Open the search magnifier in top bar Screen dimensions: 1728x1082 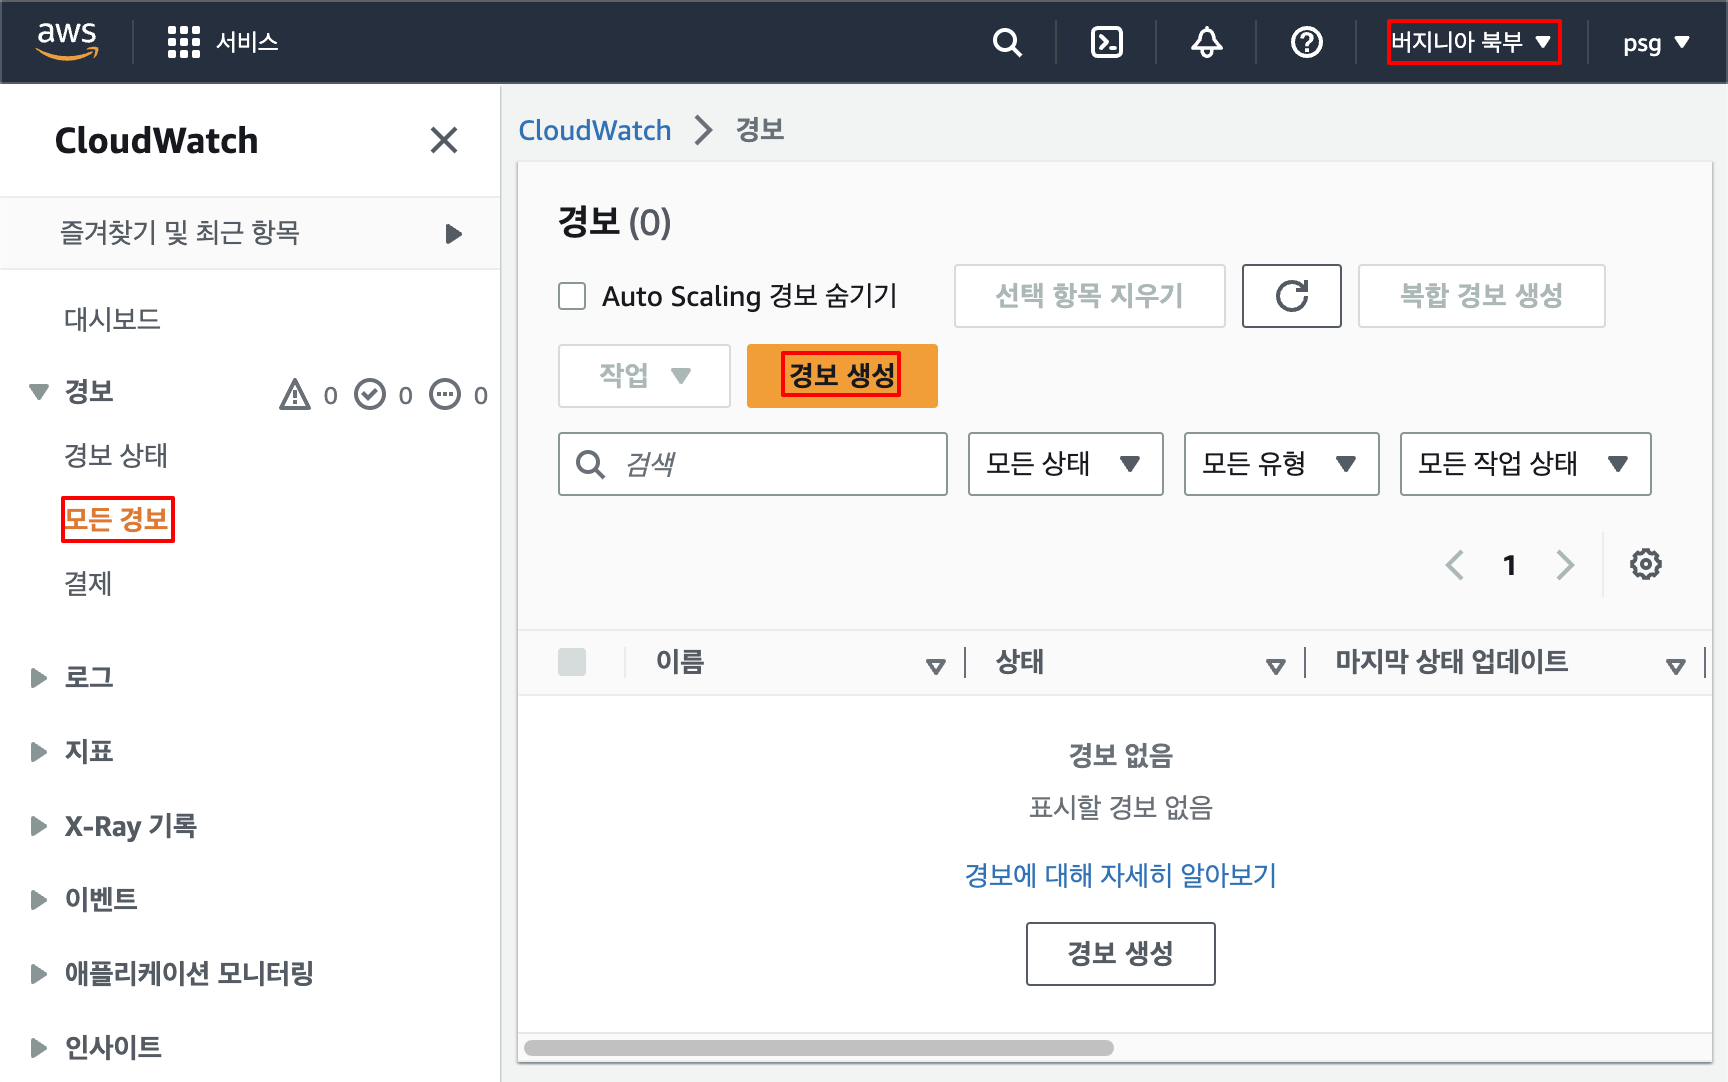1007,43
